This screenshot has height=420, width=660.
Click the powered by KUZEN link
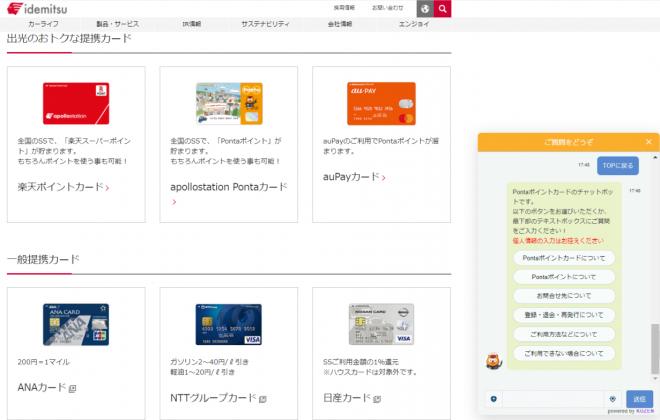[x=631, y=411]
